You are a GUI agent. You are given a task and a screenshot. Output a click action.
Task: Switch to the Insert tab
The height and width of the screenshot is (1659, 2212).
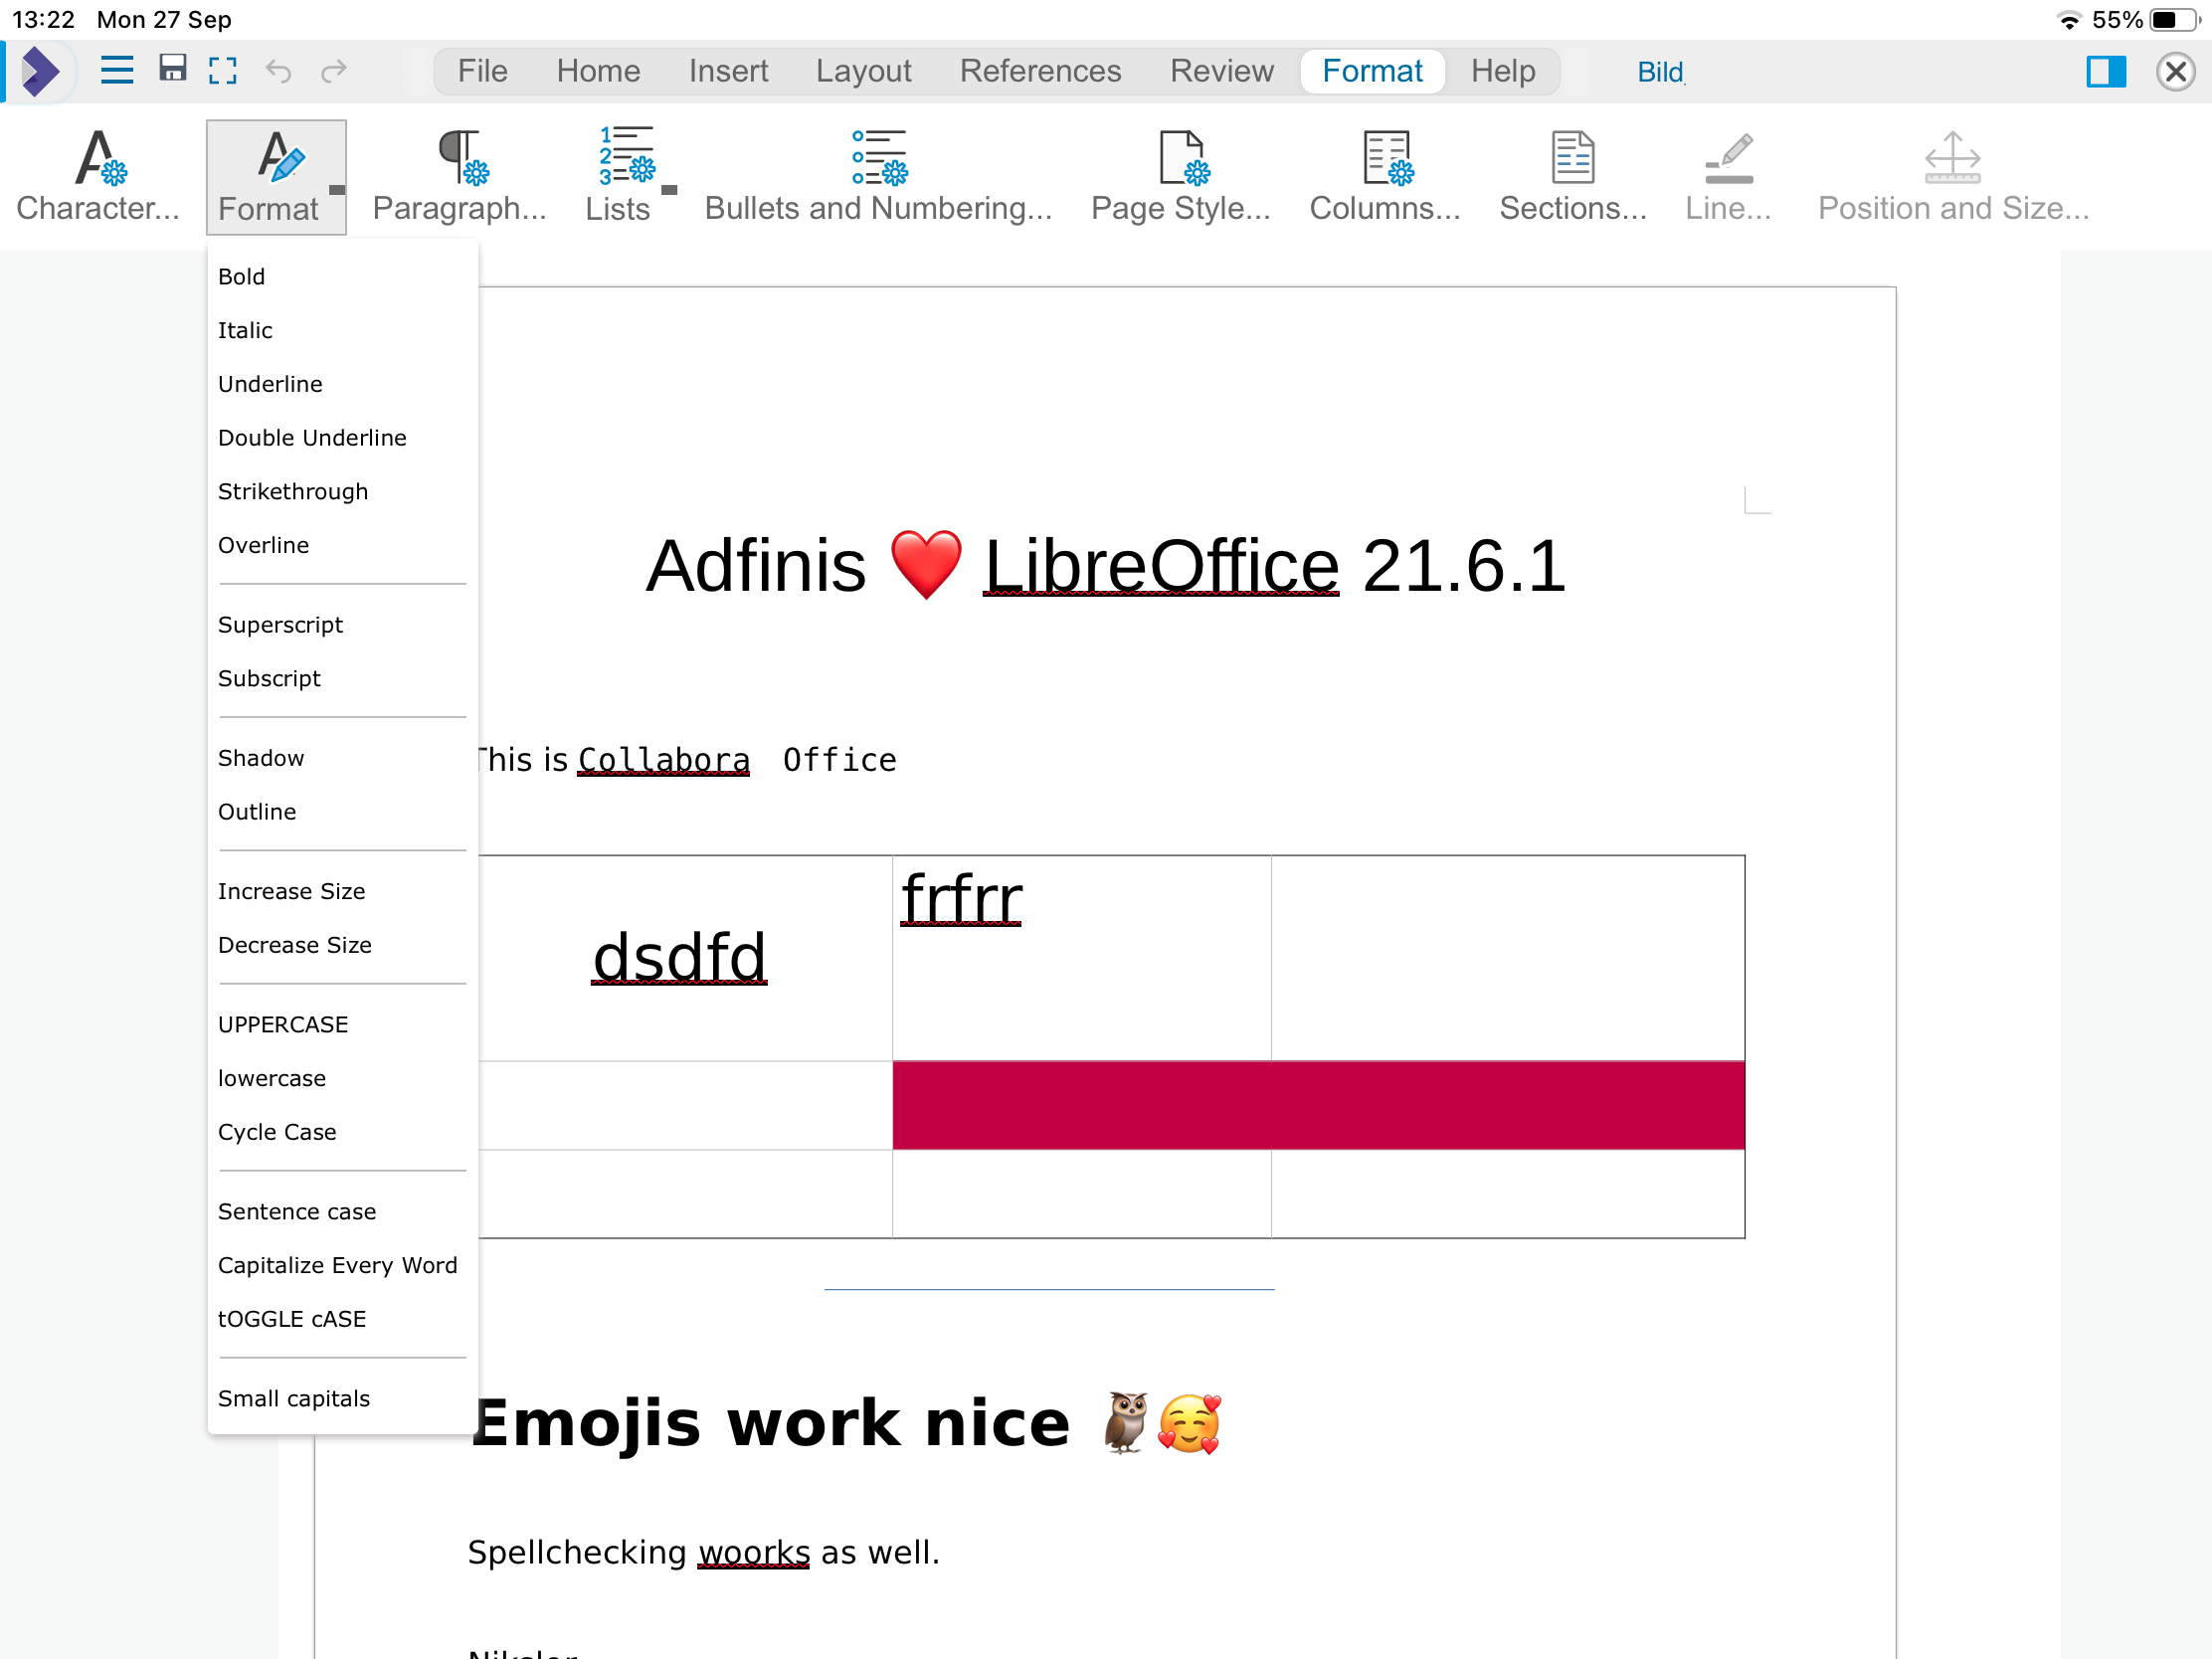pos(728,71)
